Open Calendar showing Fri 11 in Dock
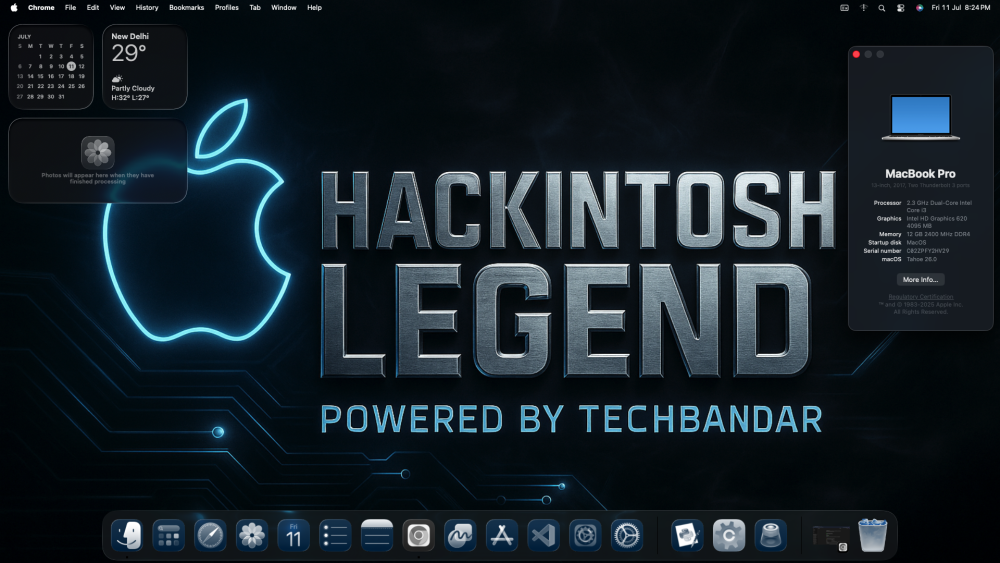1000x563 pixels. (x=293, y=535)
